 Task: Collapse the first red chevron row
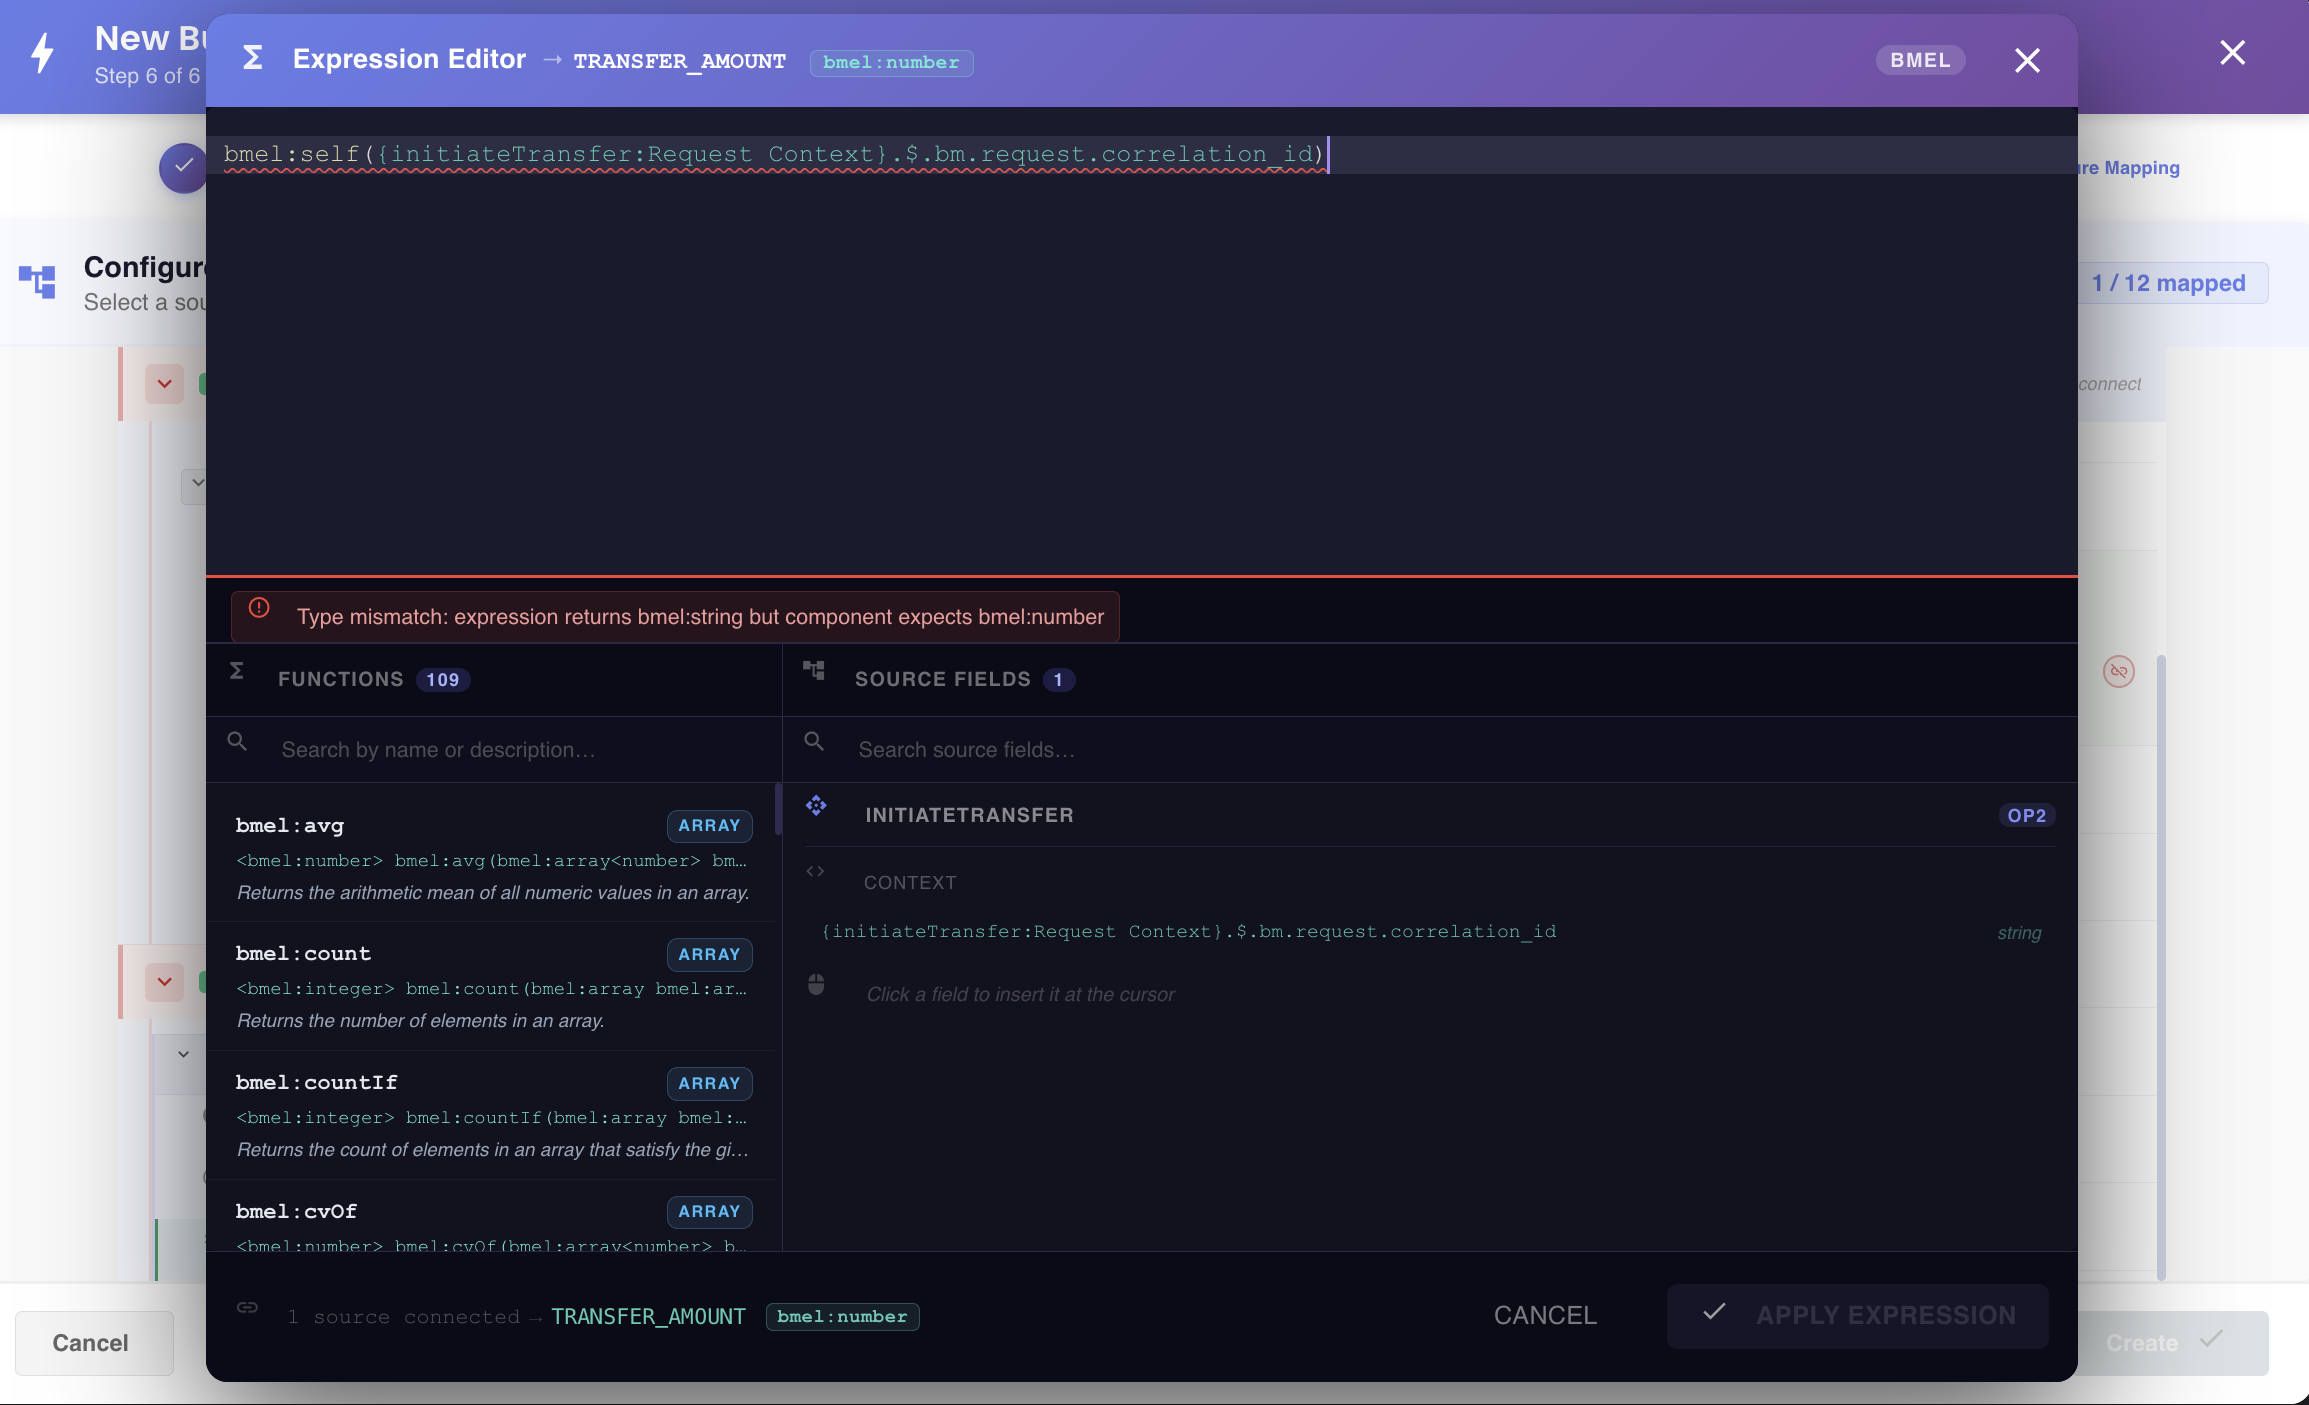(x=164, y=384)
